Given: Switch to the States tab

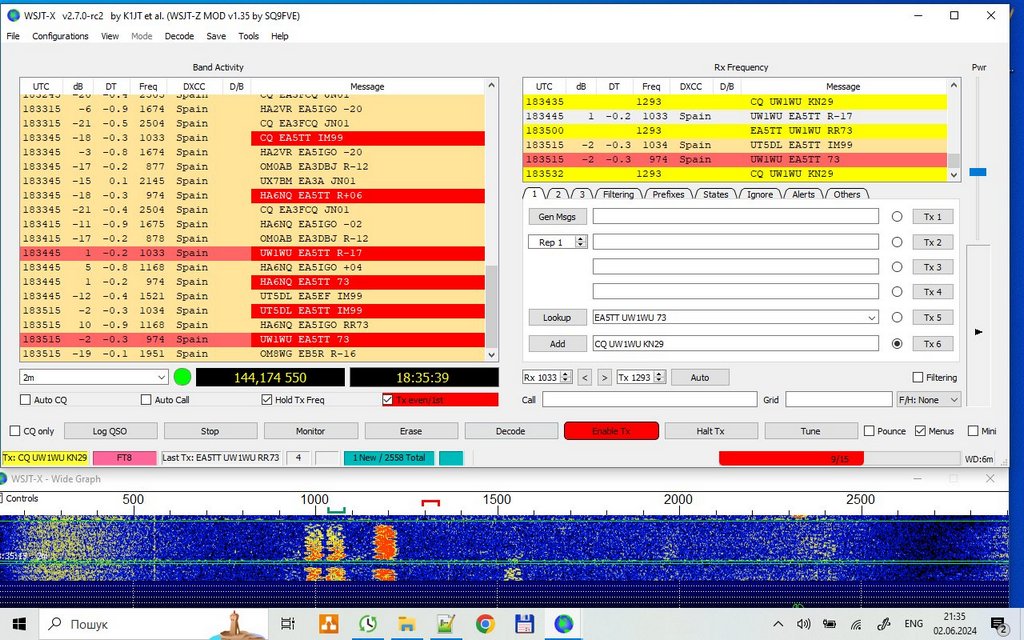Looking at the screenshot, I should [x=715, y=194].
